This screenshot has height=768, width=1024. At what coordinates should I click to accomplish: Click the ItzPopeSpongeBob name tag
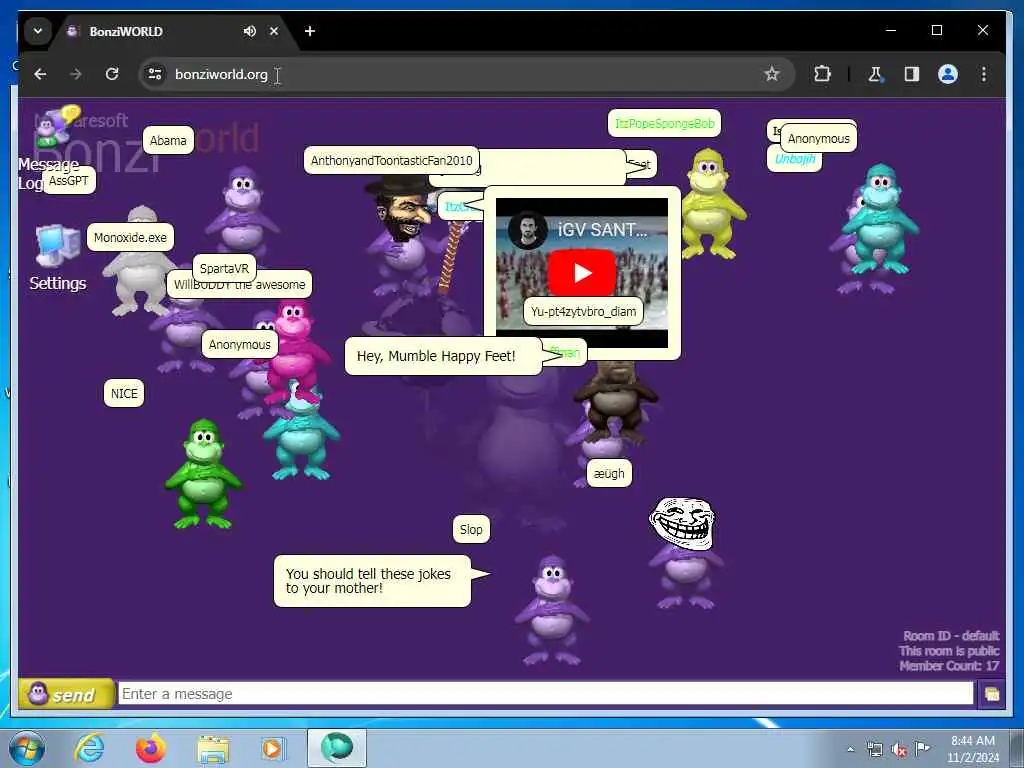[664, 123]
